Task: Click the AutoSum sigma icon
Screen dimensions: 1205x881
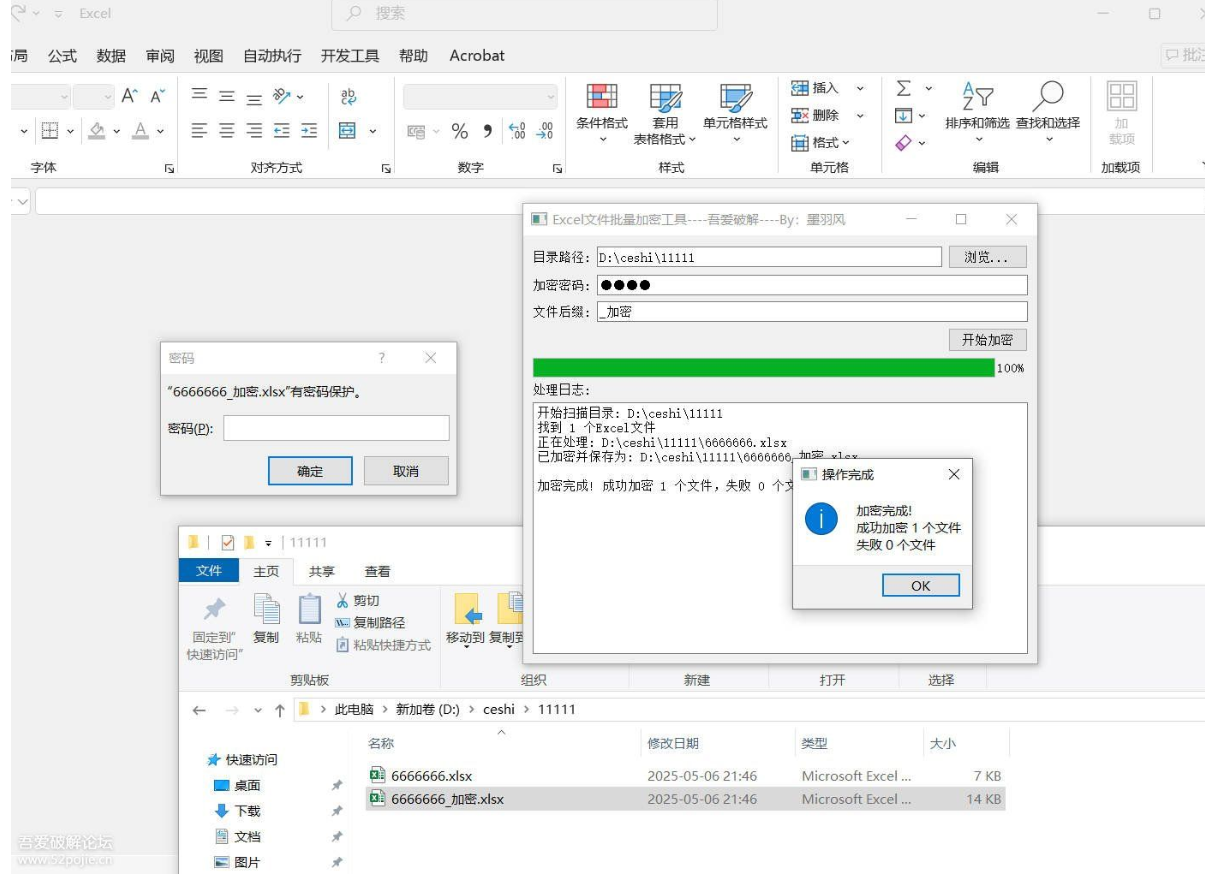Action: (x=903, y=90)
